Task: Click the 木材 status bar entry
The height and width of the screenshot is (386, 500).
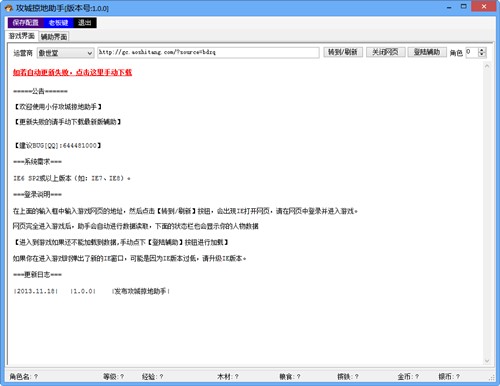Action: tap(228, 377)
